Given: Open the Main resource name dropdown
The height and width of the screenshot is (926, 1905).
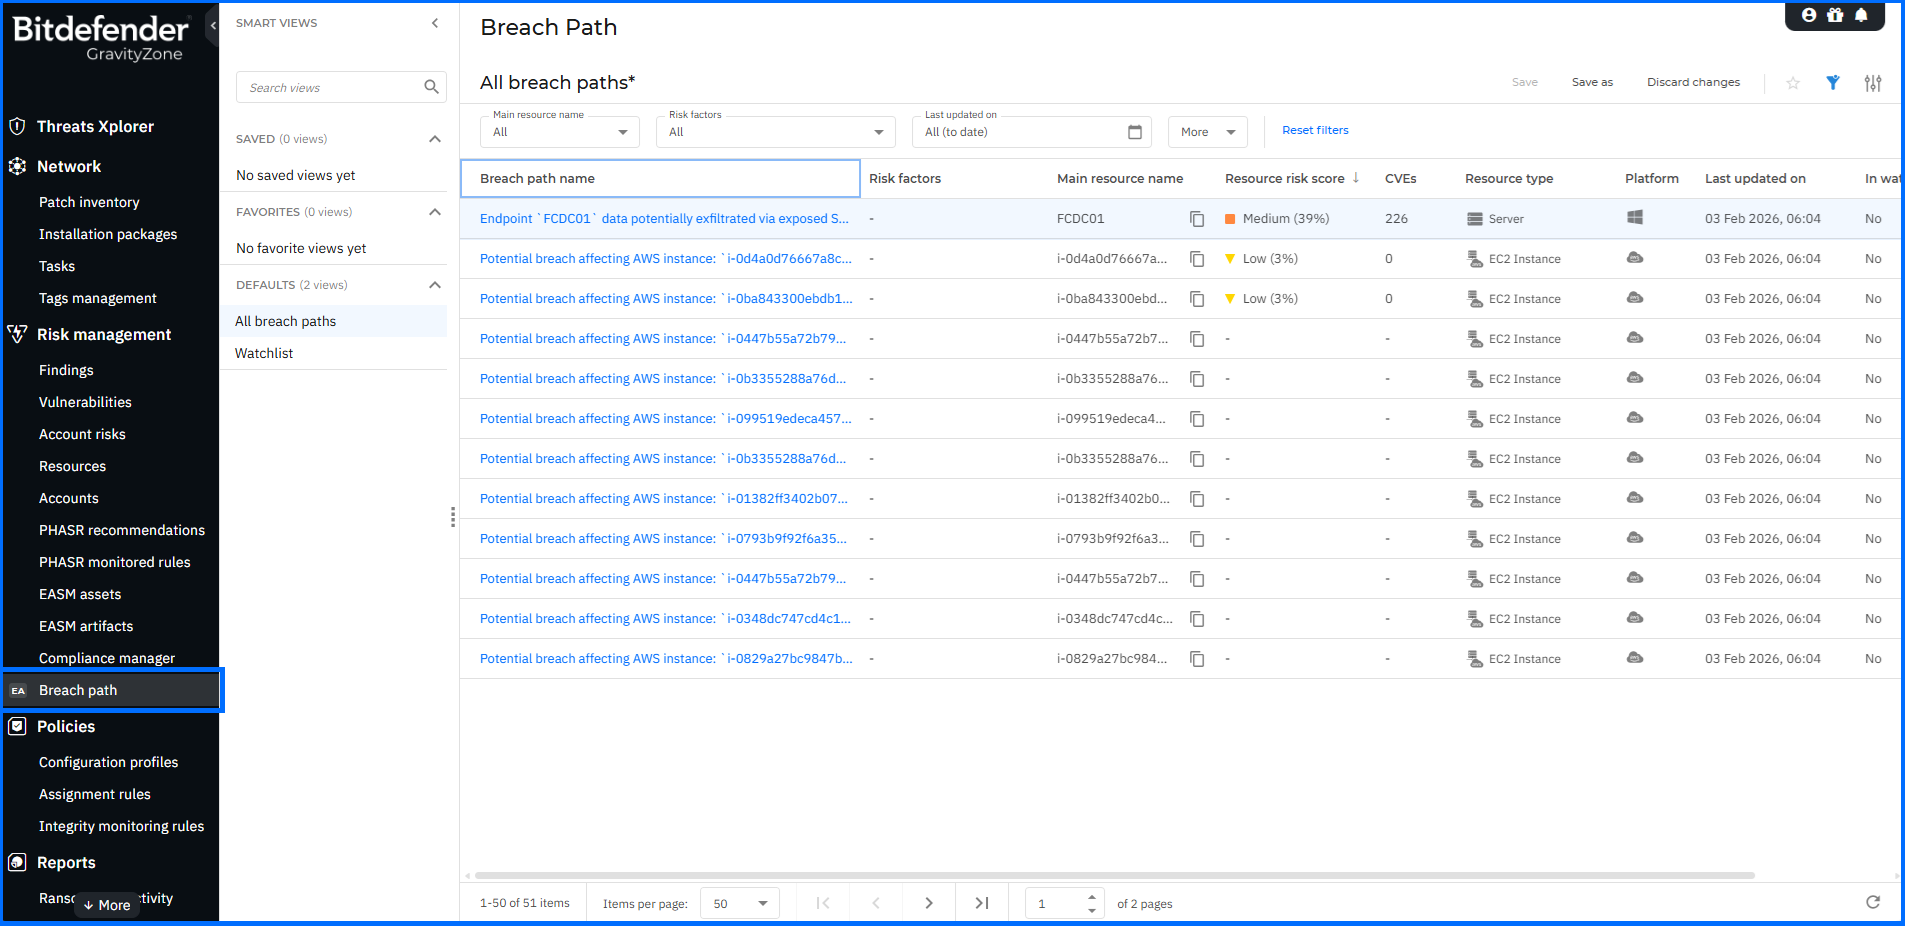Looking at the screenshot, I should [560, 132].
